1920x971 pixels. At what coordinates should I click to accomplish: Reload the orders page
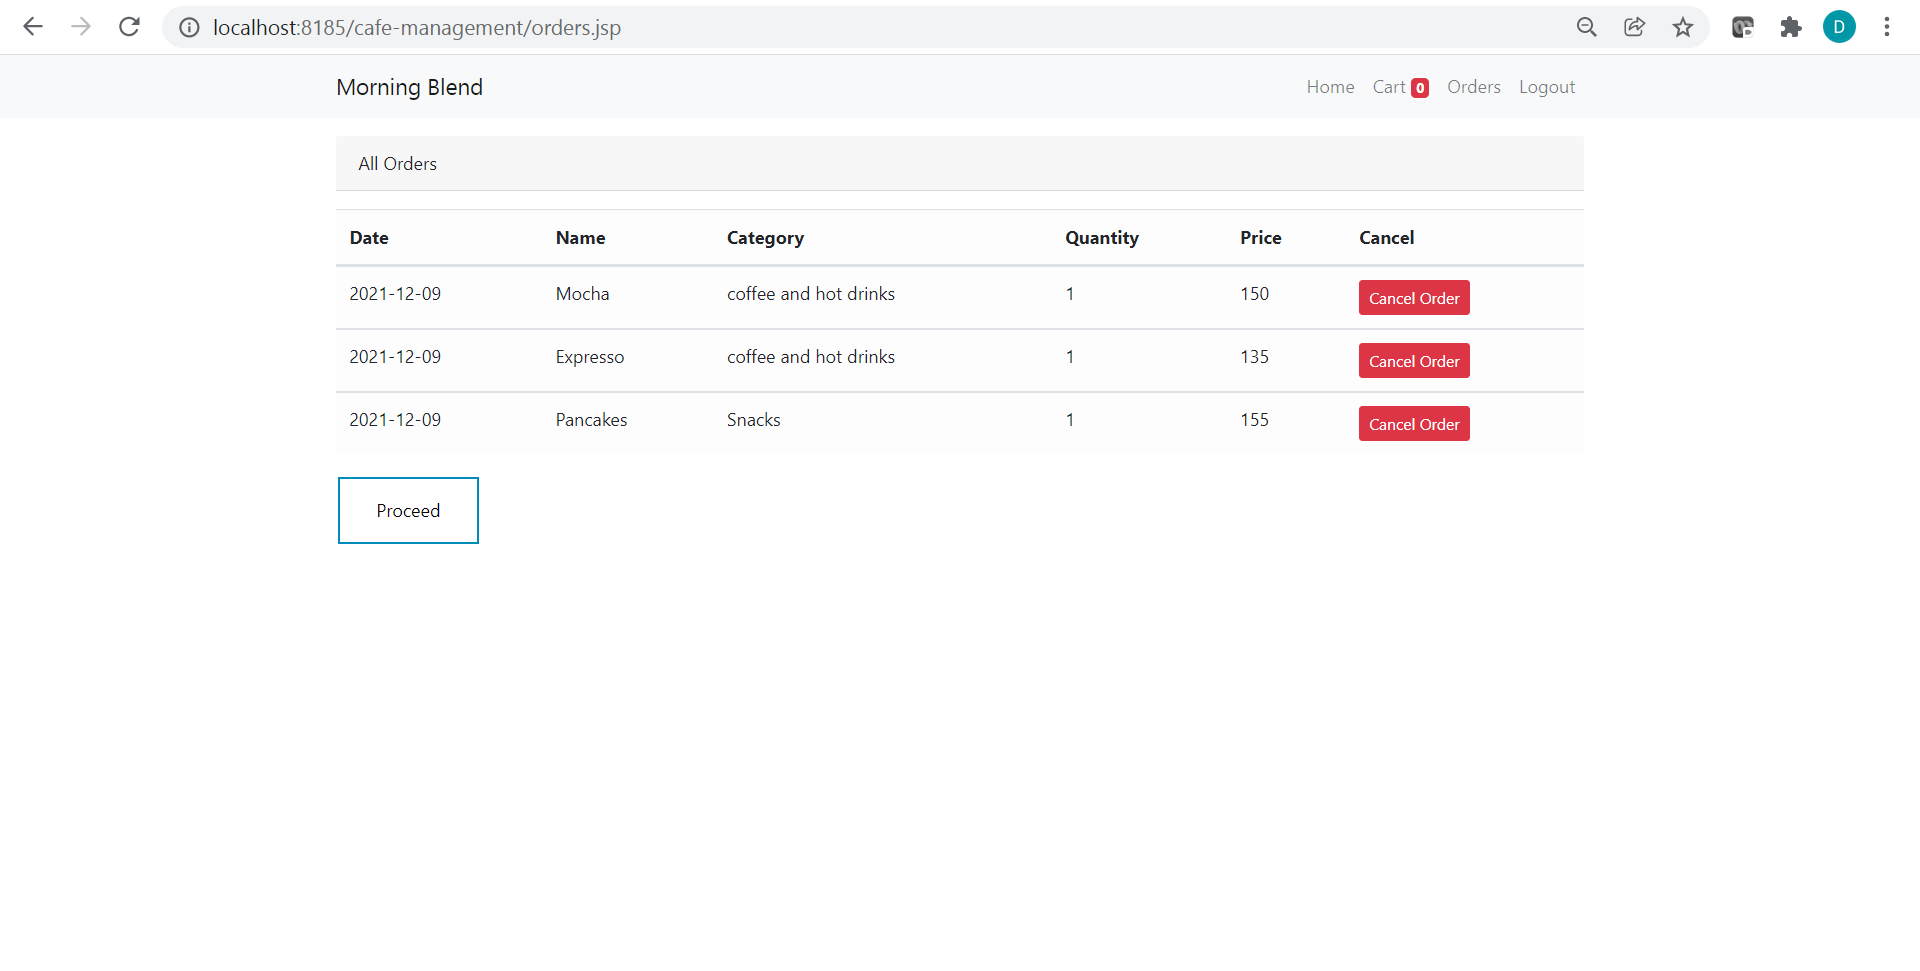[x=129, y=27]
